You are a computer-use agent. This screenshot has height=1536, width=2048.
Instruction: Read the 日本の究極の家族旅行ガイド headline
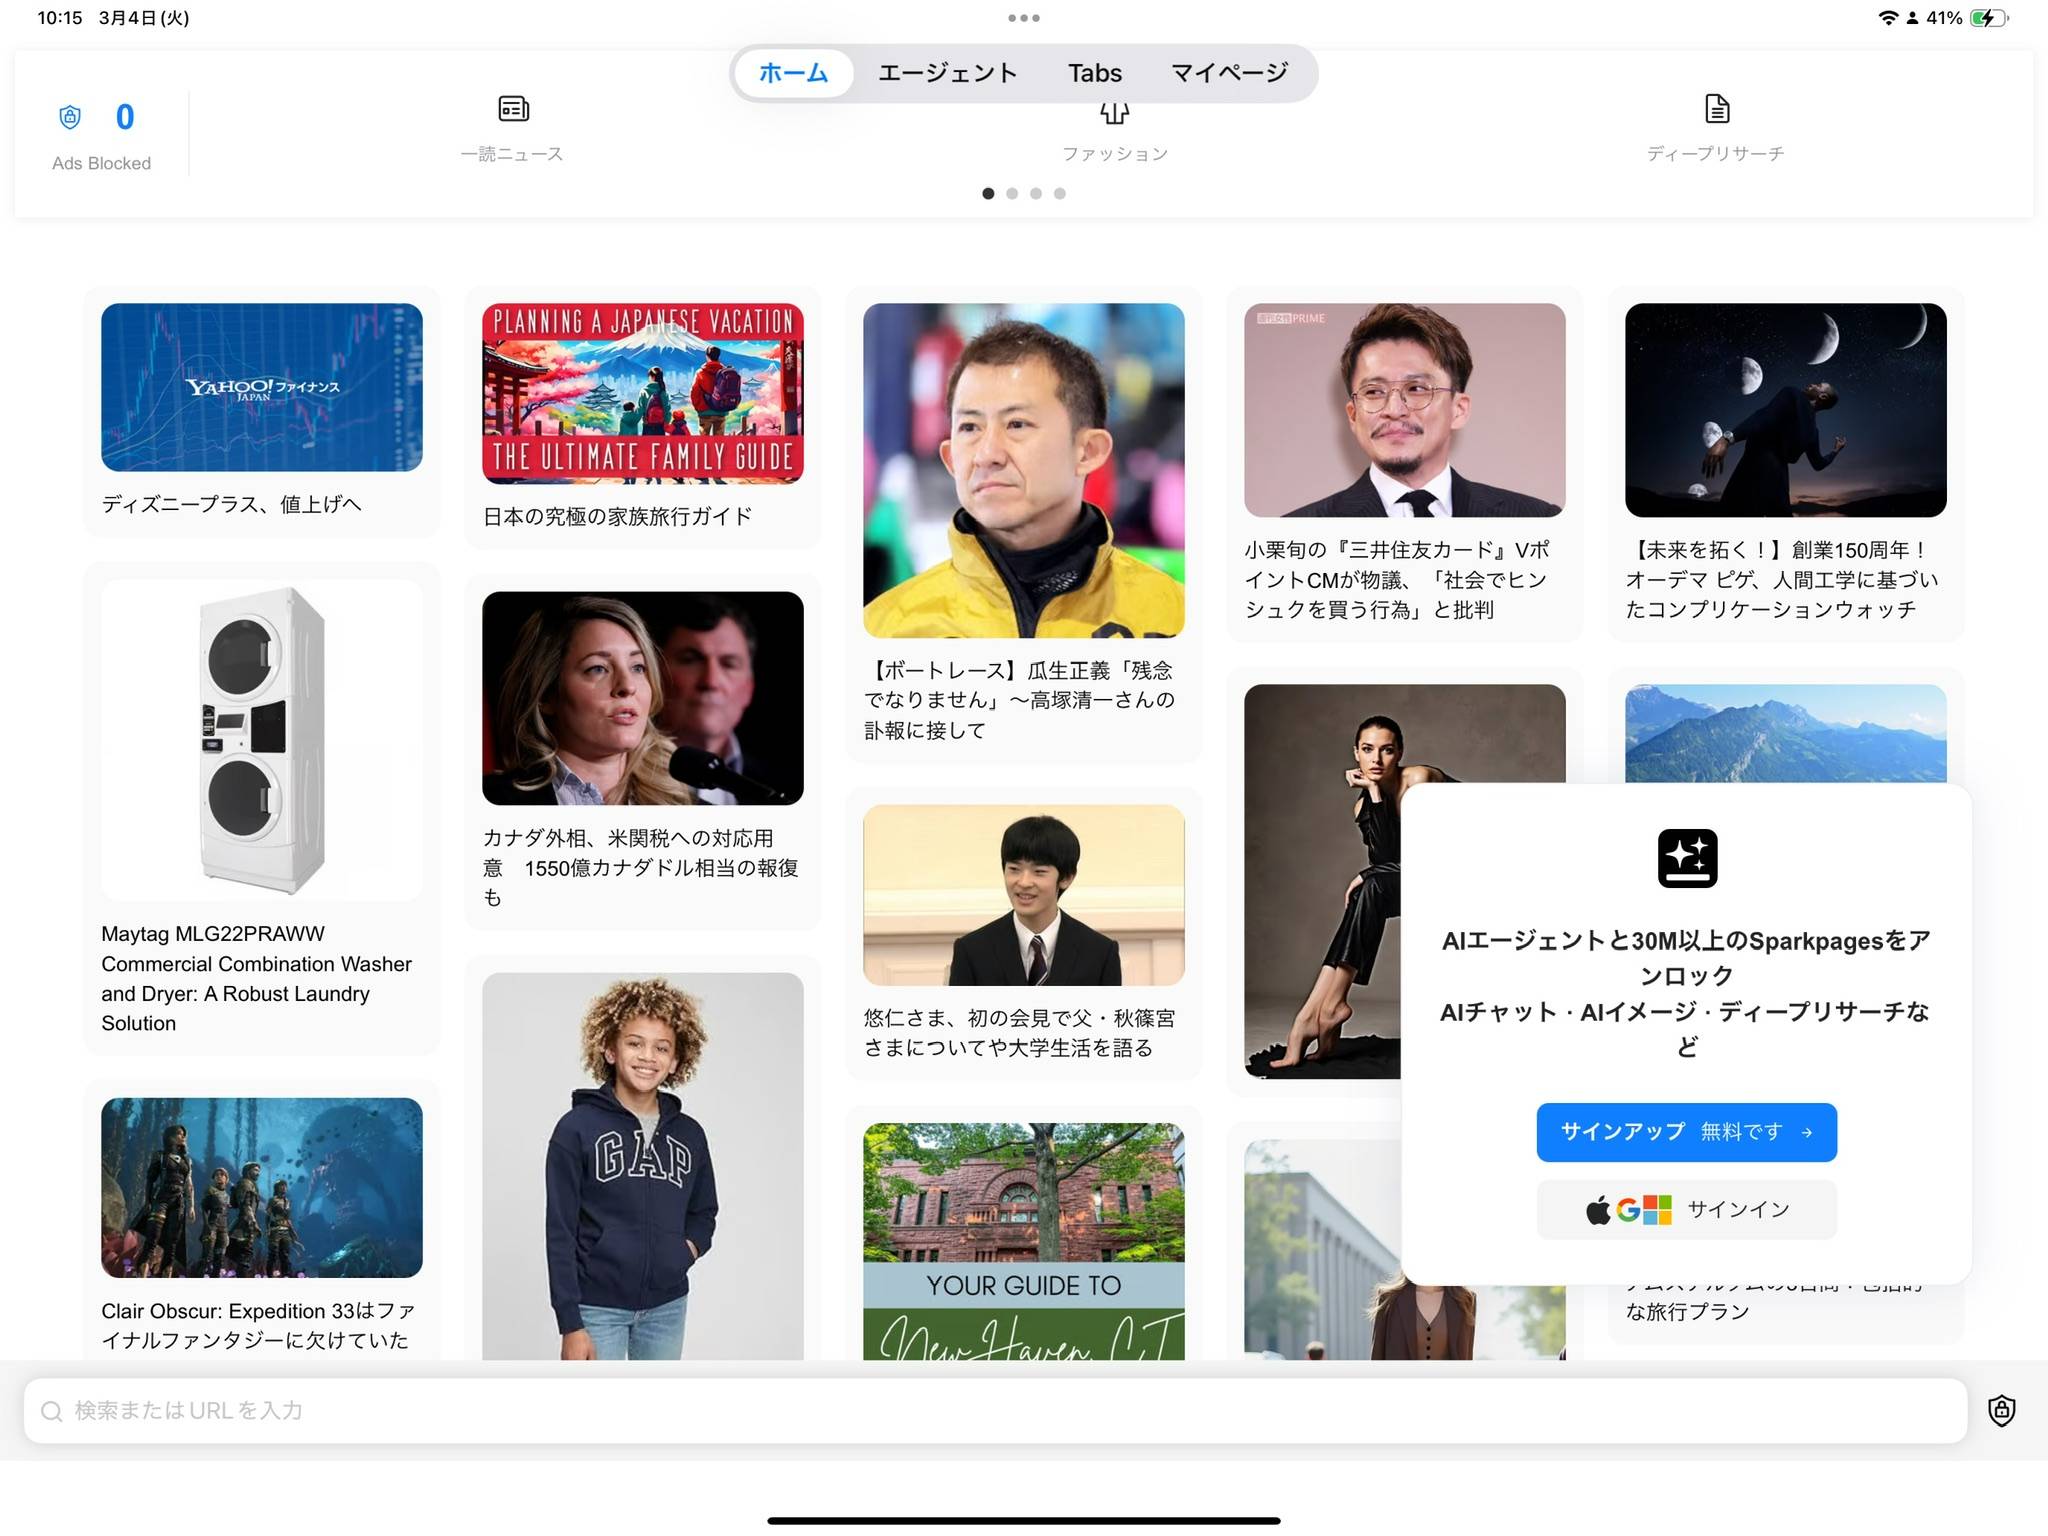click(x=618, y=517)
